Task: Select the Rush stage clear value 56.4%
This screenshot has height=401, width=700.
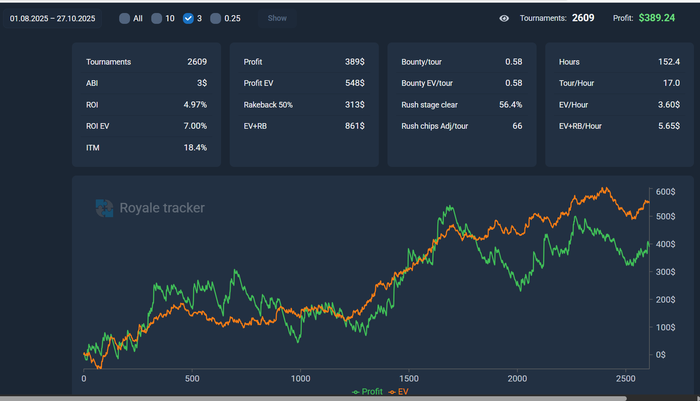Action: click(x=510, y=104)
